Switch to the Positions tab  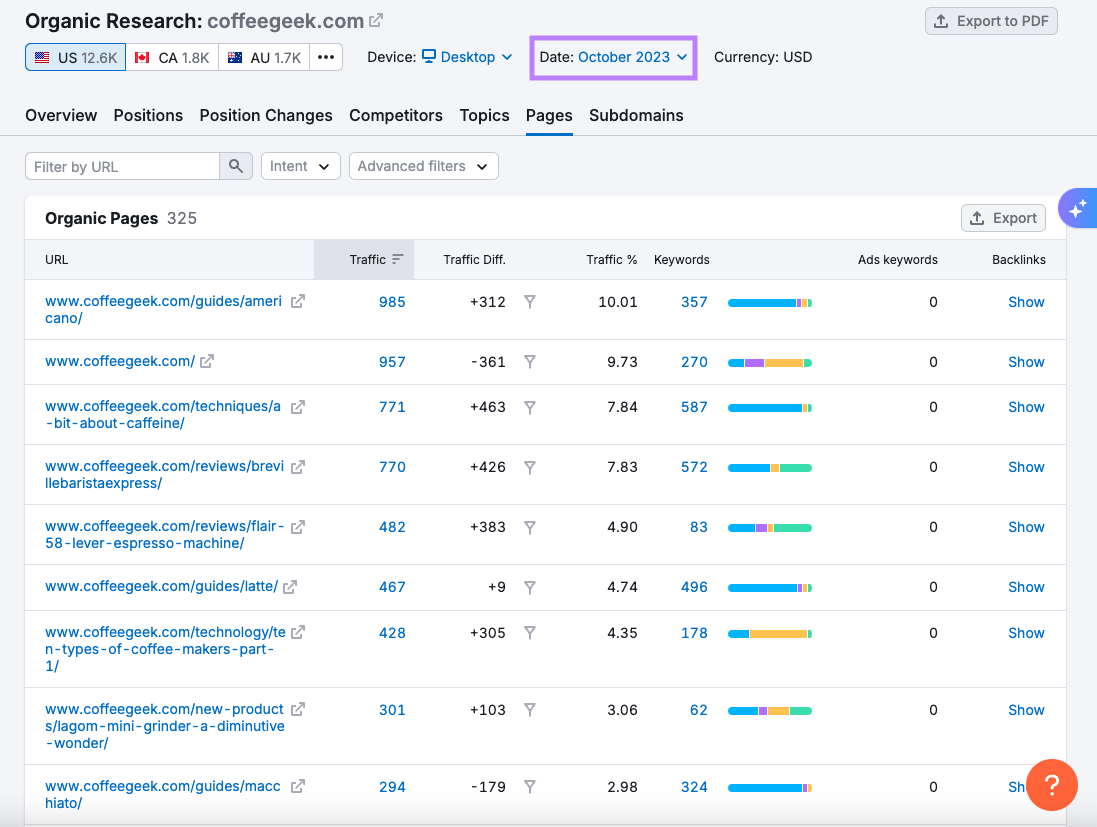tap(148, 115)
